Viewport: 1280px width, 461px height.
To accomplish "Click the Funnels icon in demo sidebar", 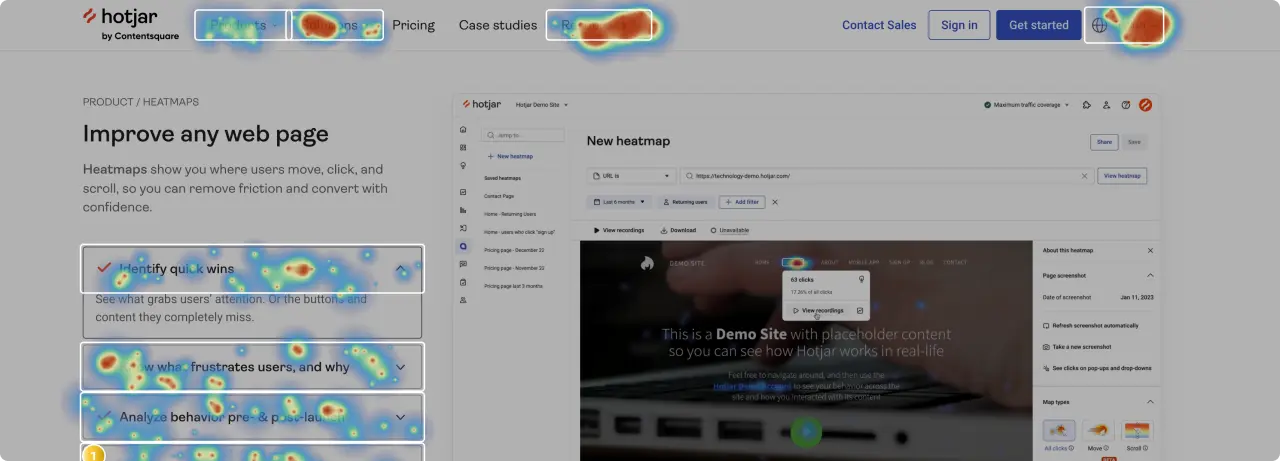I will coord(462,228).
